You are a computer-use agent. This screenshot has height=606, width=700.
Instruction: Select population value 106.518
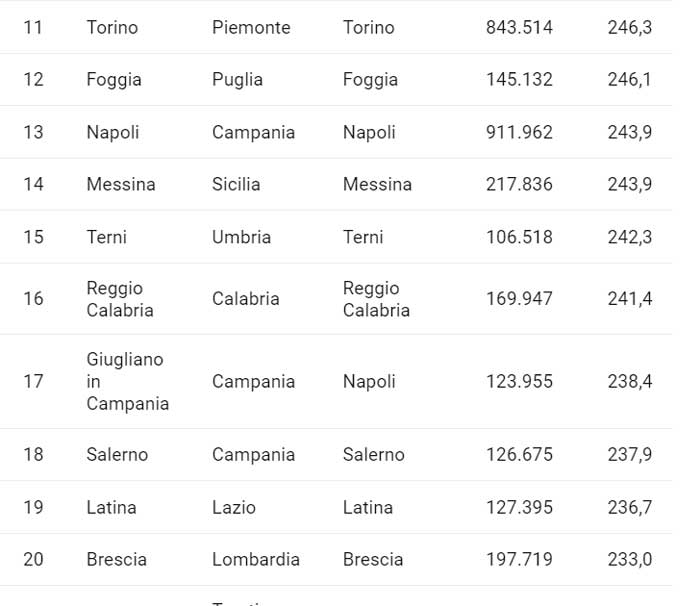point(519,237)
